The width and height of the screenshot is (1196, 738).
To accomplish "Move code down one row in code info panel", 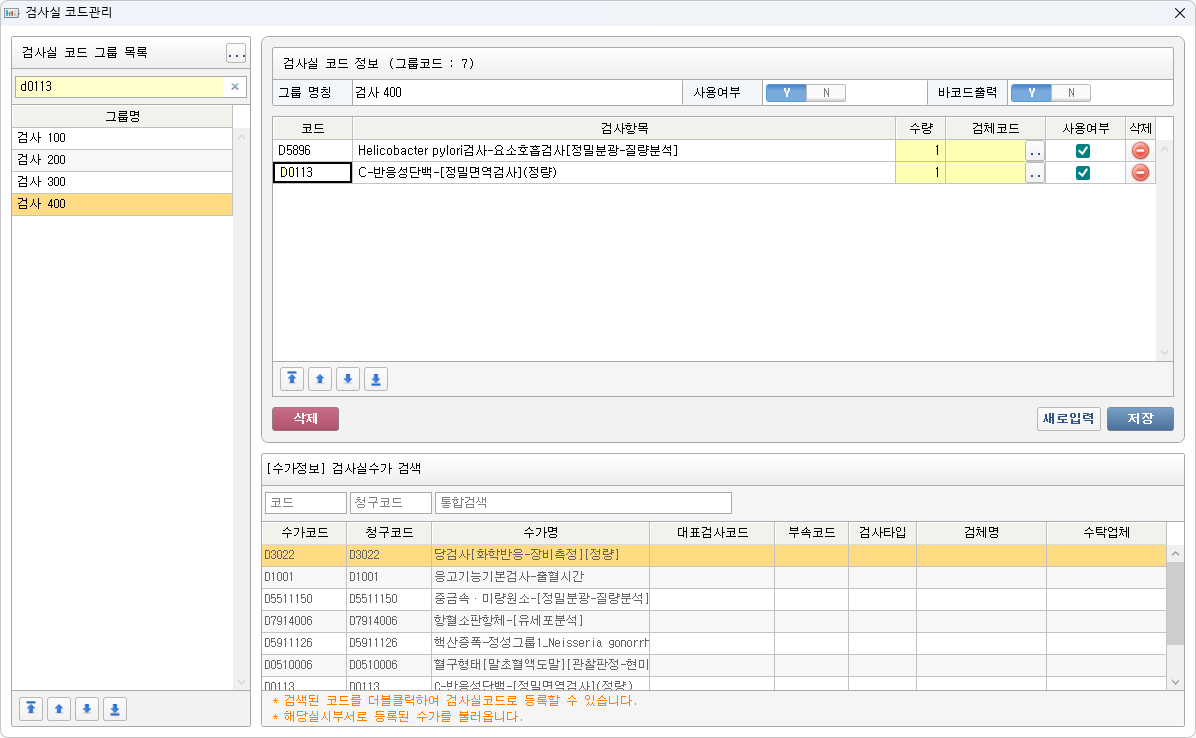I will 348,379.
